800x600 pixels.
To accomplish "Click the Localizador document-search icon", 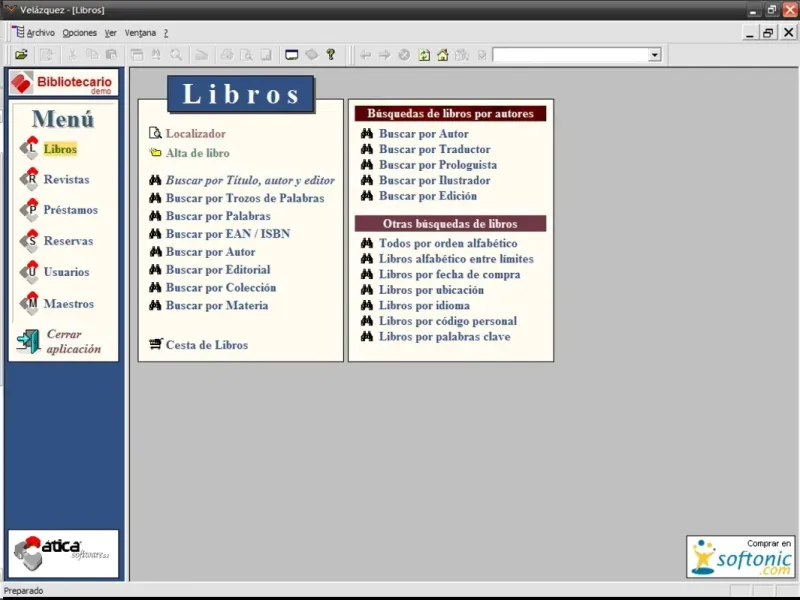I will pos(155,133).
